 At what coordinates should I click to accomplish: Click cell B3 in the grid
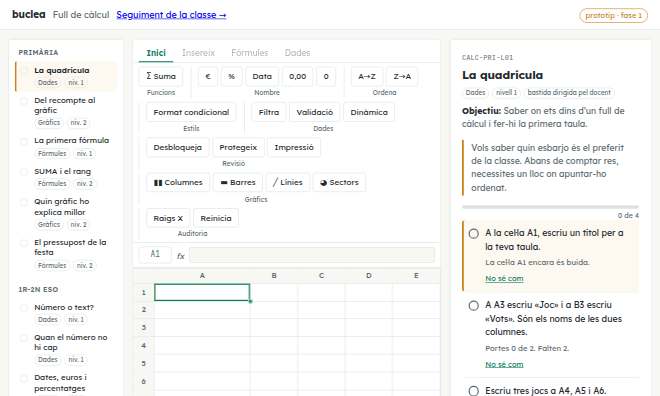point(274,327)
